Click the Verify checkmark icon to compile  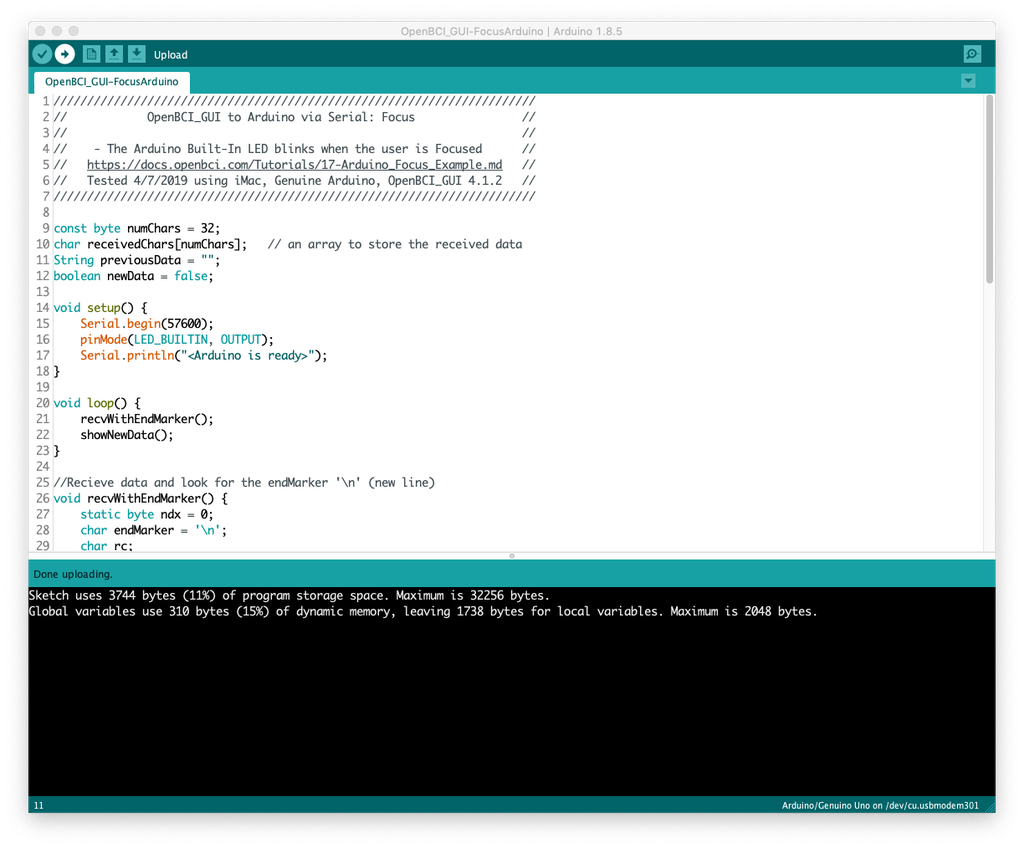tap(41, 54)
